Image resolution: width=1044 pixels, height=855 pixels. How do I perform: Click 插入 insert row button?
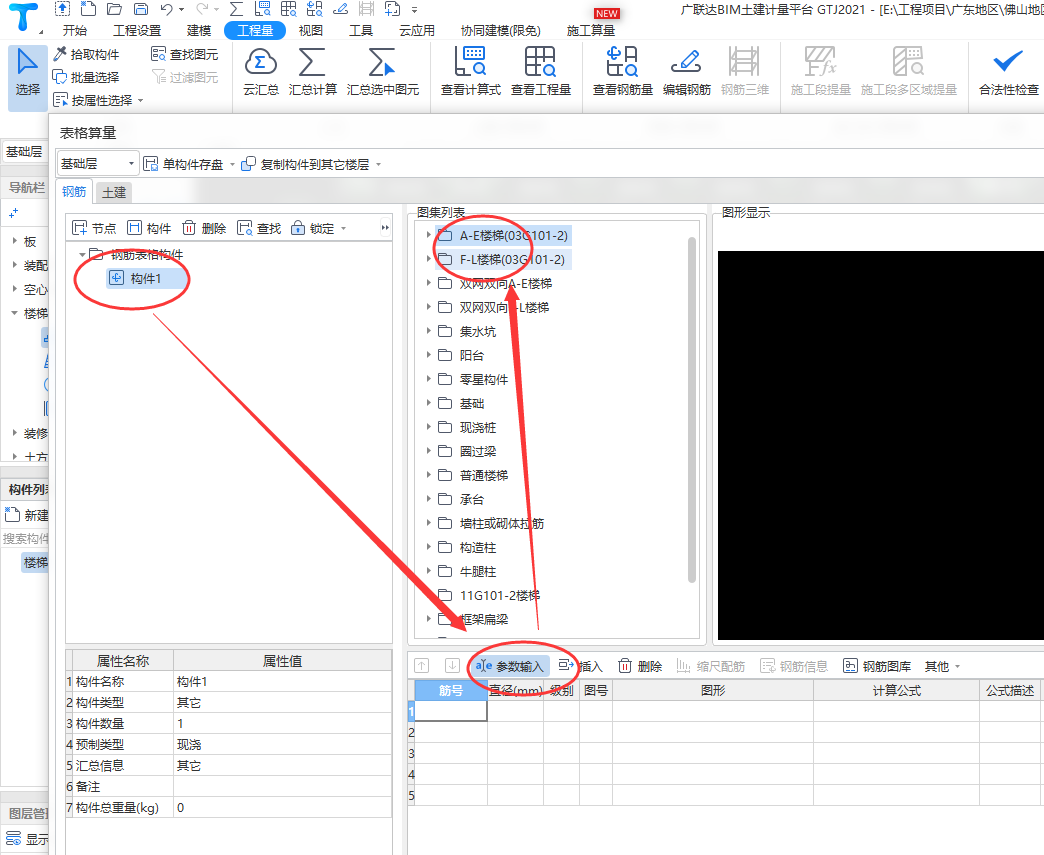[581, 666]
